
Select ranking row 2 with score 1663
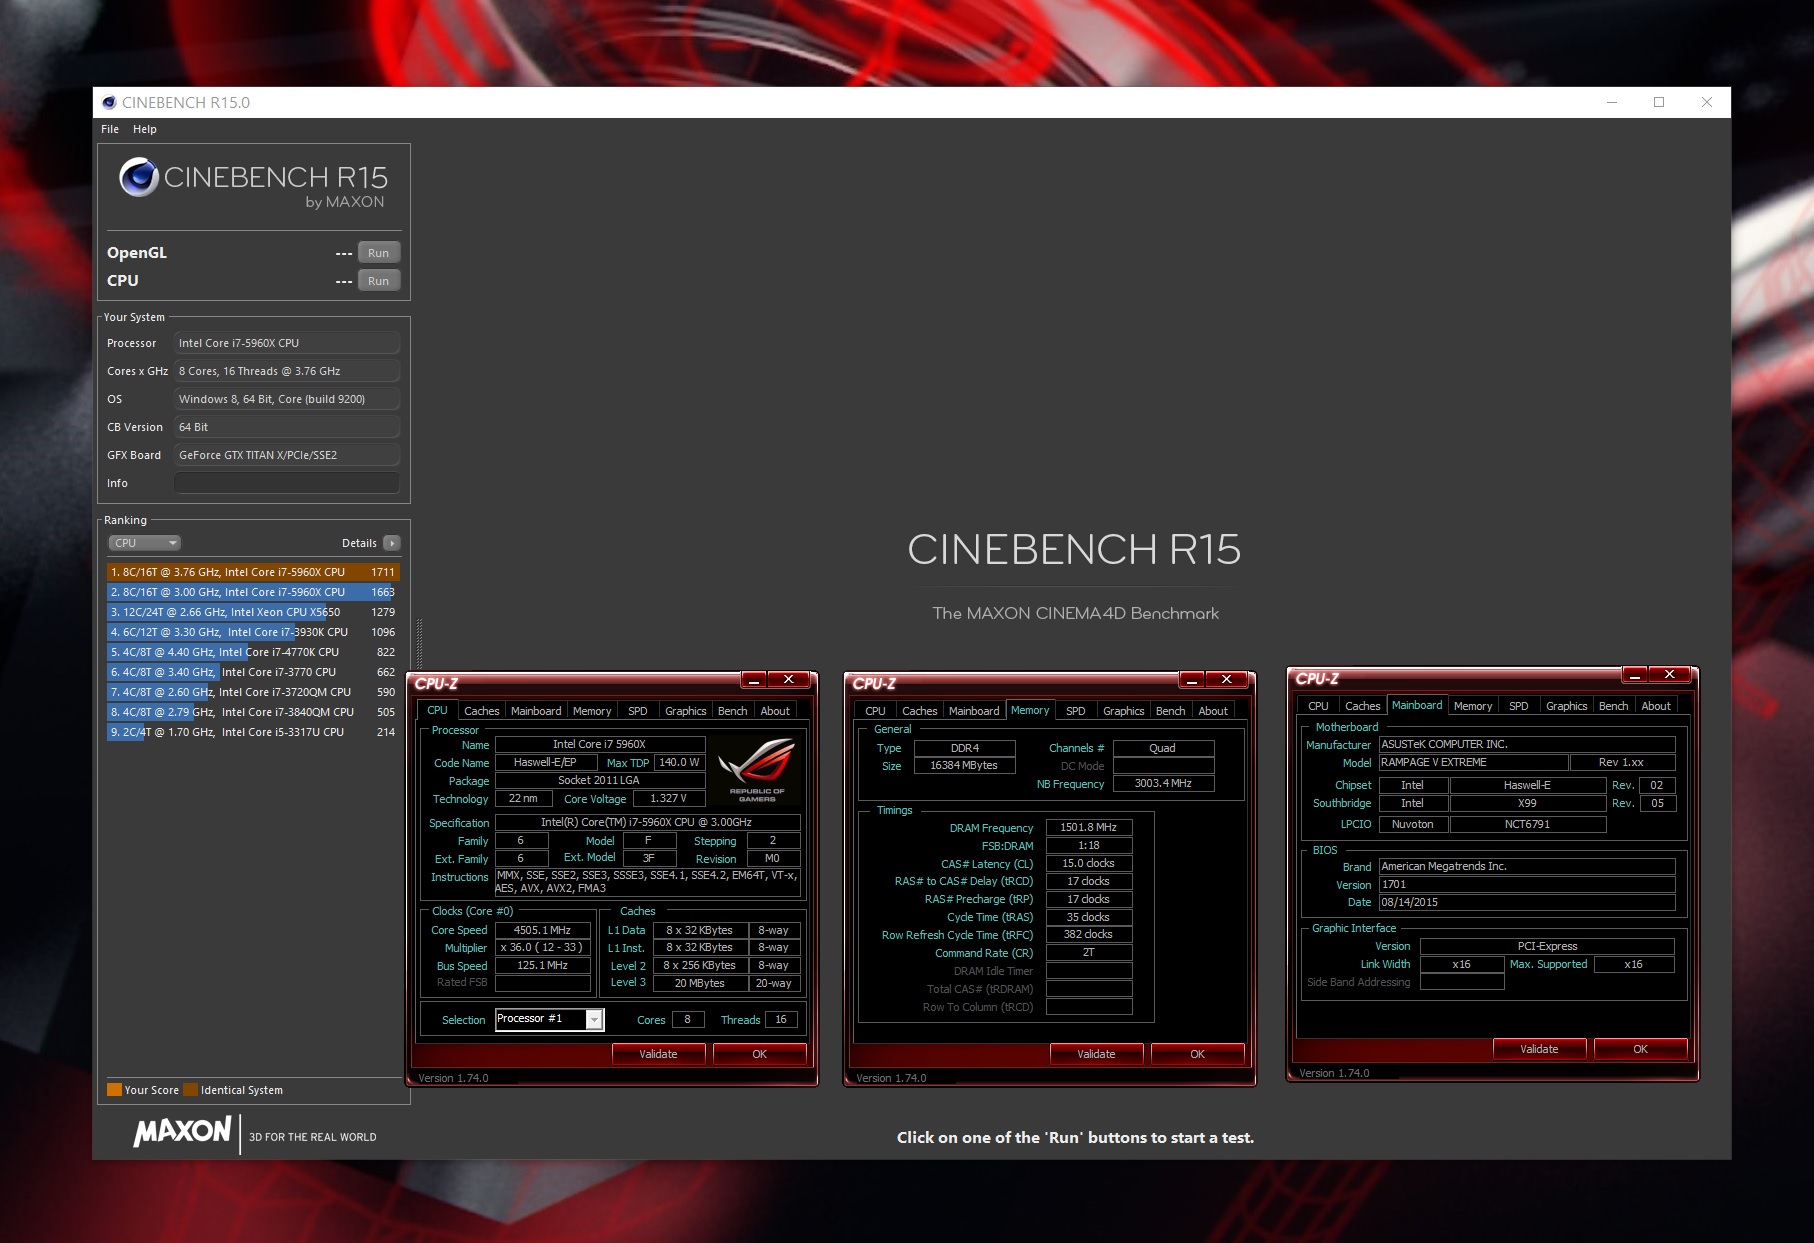point(253,592)
